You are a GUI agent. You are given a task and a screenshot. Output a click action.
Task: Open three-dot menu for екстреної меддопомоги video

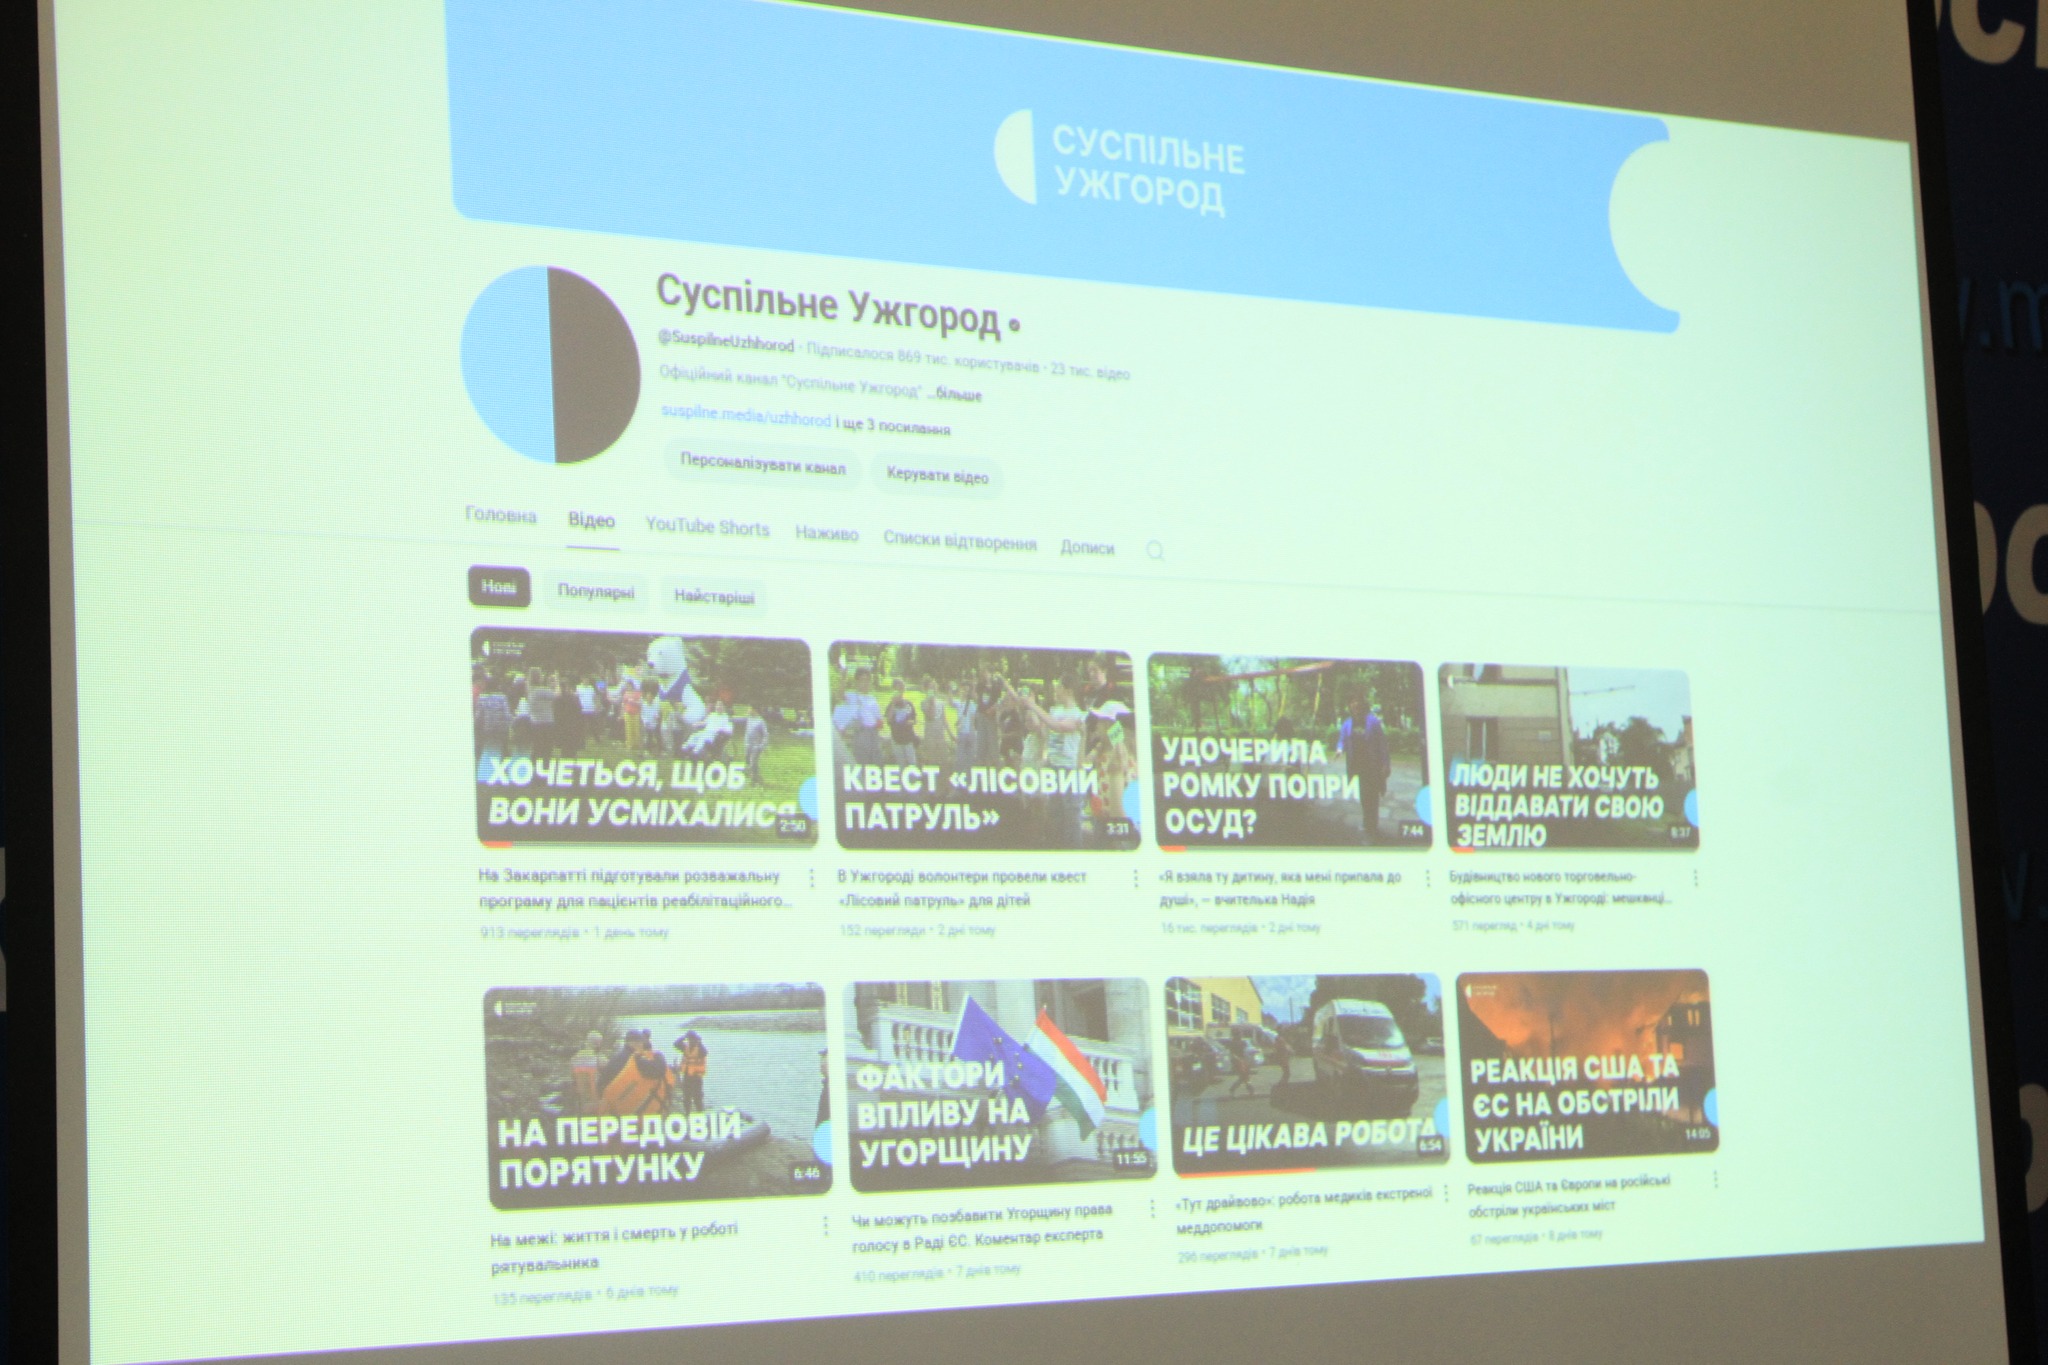[1445, 1192]
